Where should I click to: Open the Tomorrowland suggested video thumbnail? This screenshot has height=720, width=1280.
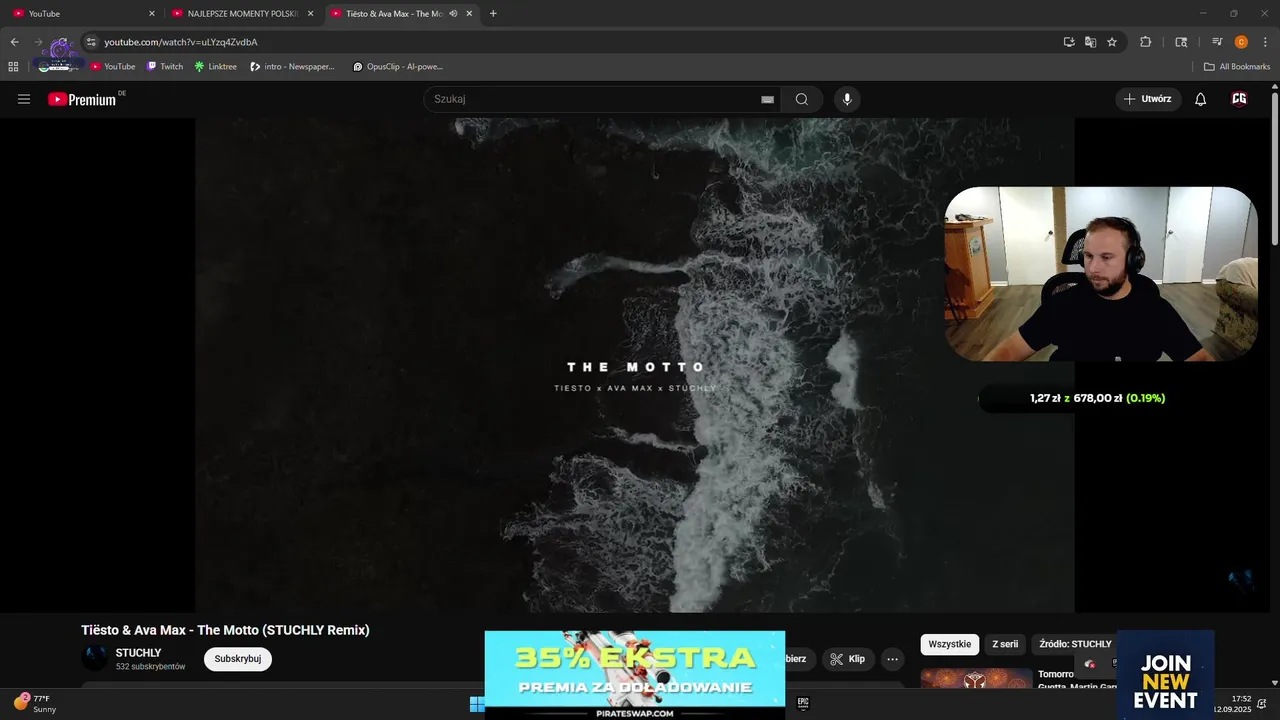click(976, 678)
